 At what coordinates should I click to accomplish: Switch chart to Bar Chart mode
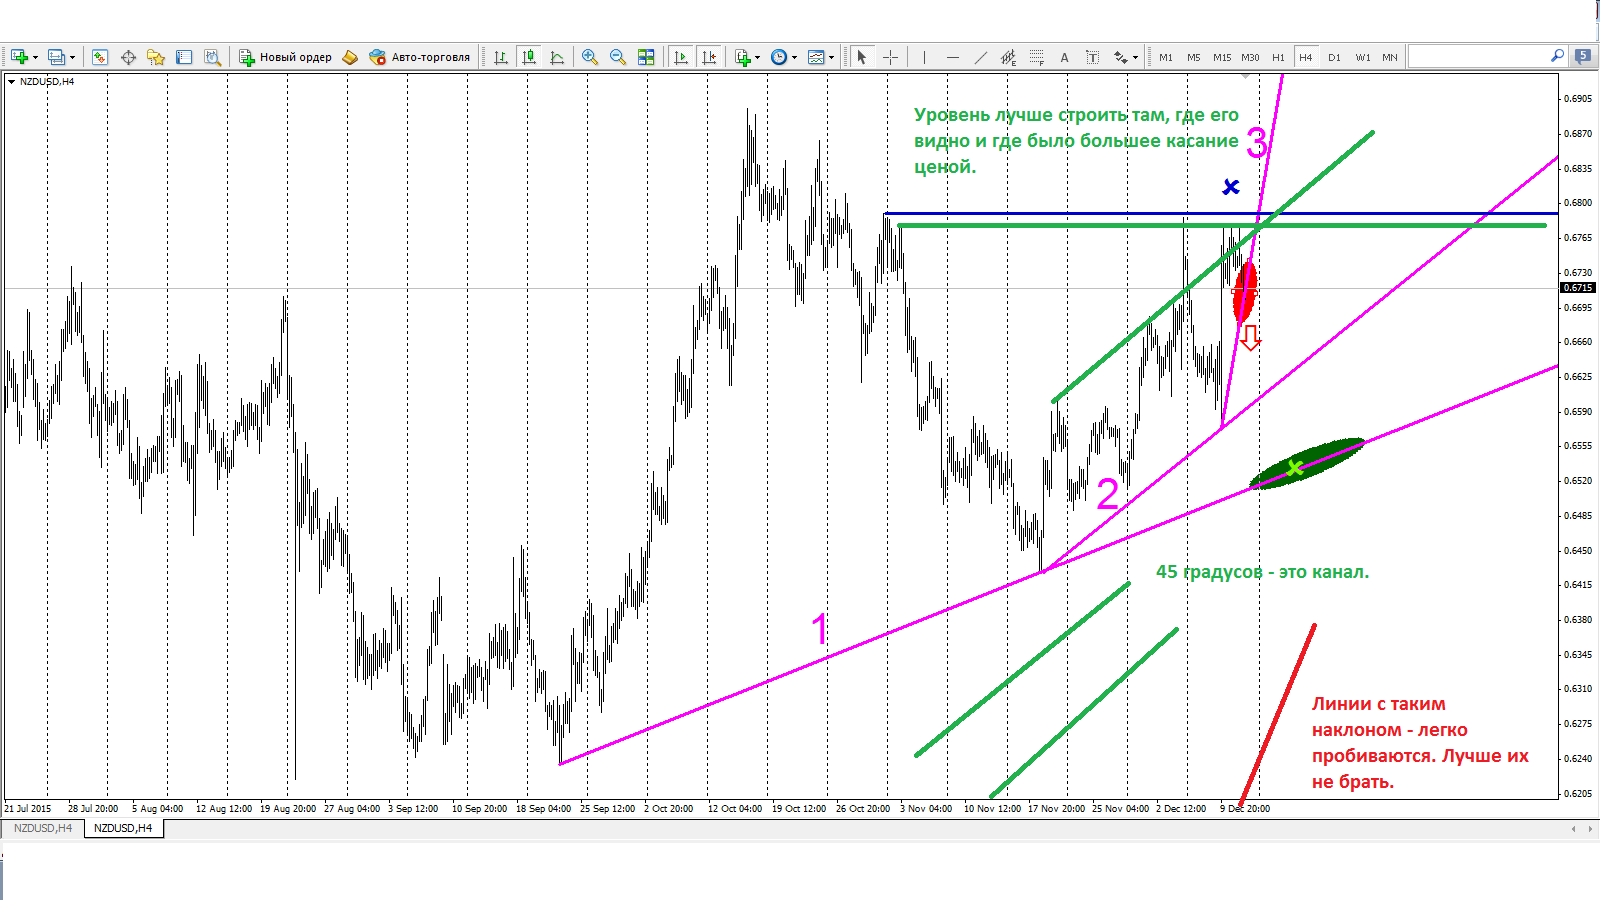(x=500, y=57)
